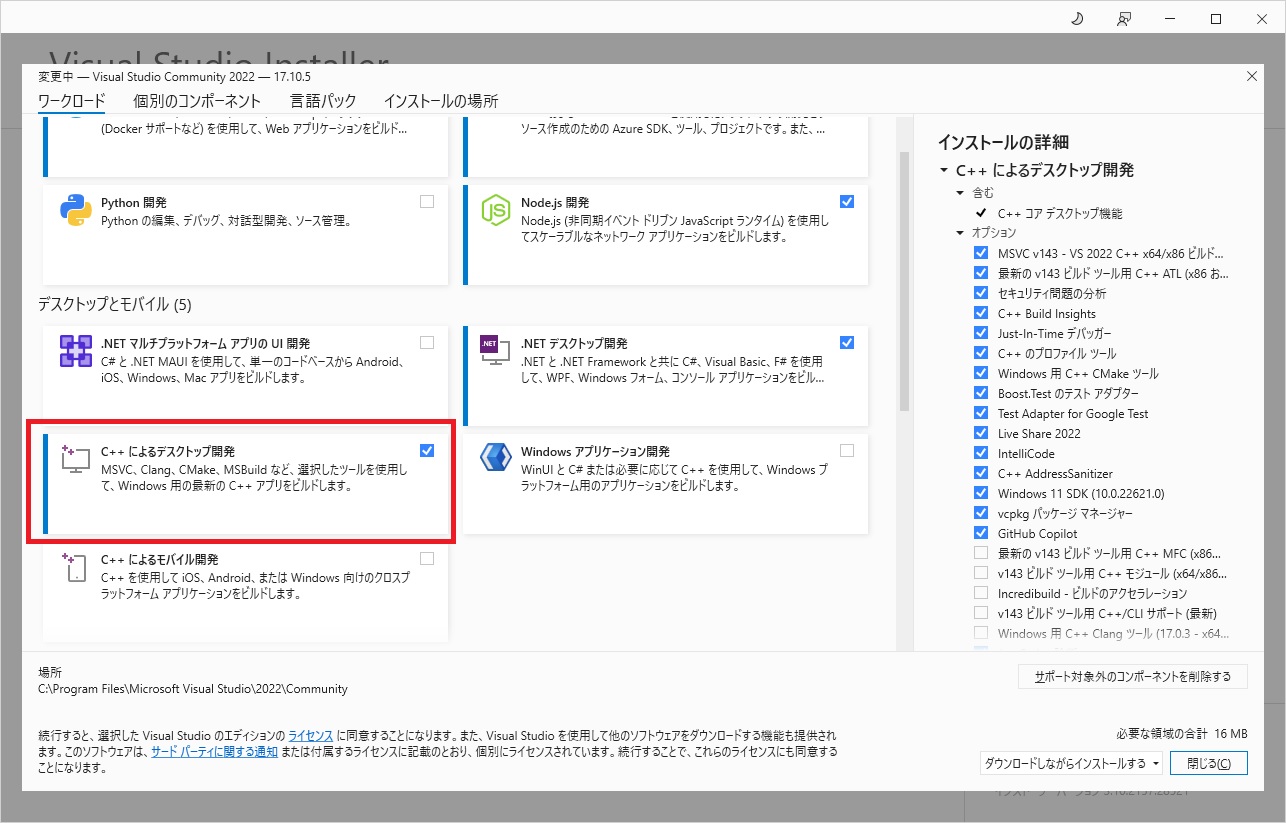Collapse C++ によるデスクトップ開発 details tree
This screenshot has width=1286, height=823.
(x=943, y=171)
